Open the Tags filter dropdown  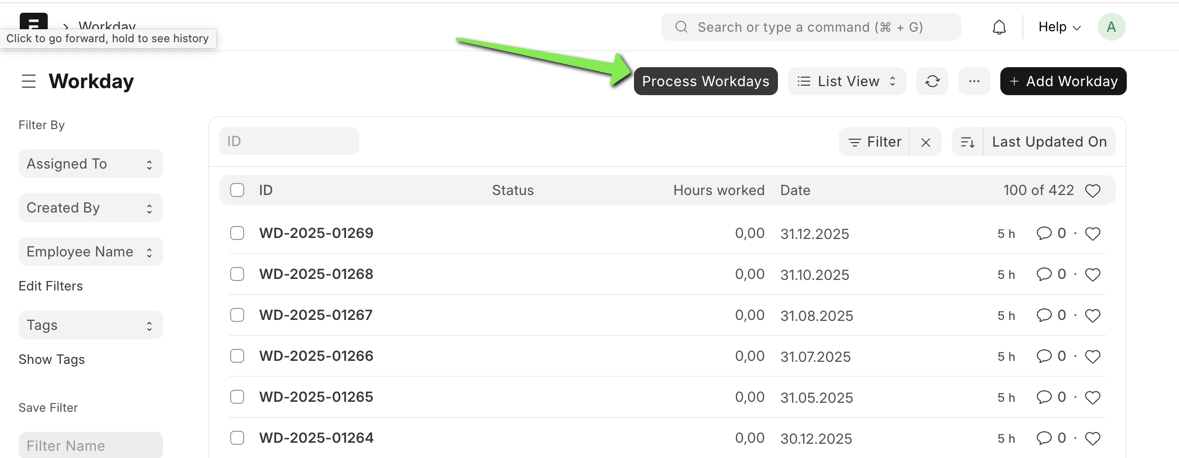click(x=90, y=326)
